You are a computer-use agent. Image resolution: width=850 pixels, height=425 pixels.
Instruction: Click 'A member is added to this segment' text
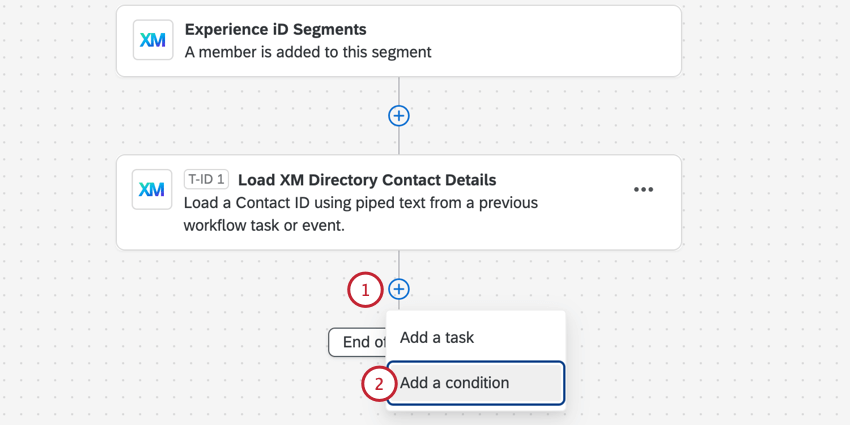308,52
